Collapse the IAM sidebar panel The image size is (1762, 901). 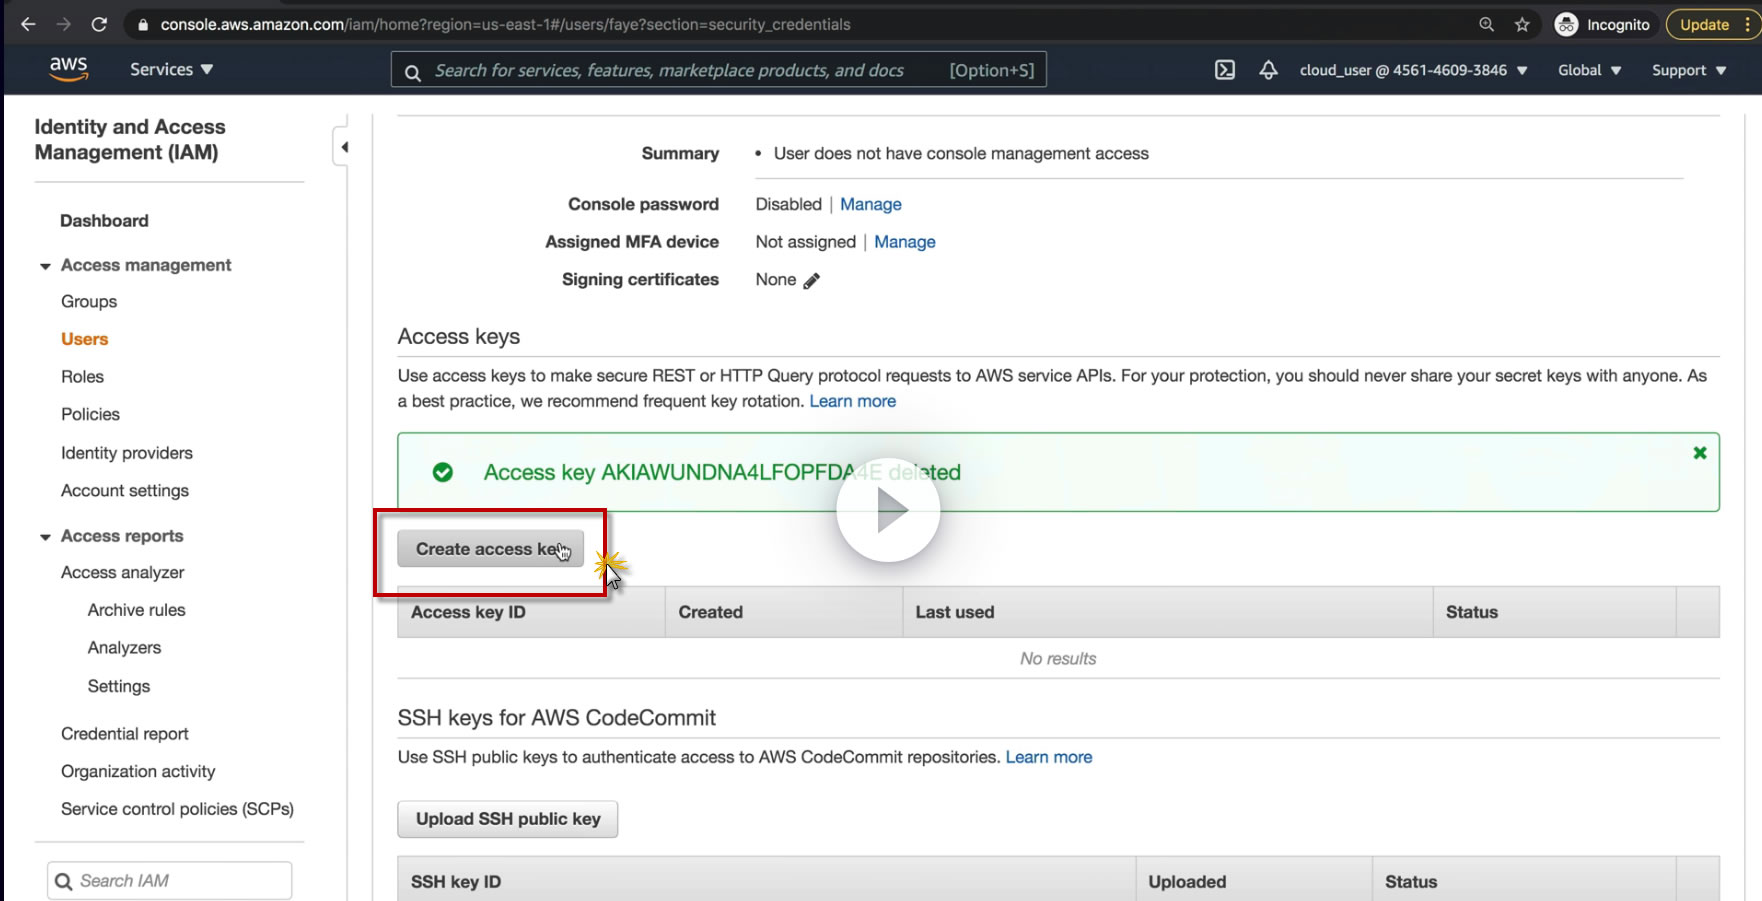click(344, 148)
